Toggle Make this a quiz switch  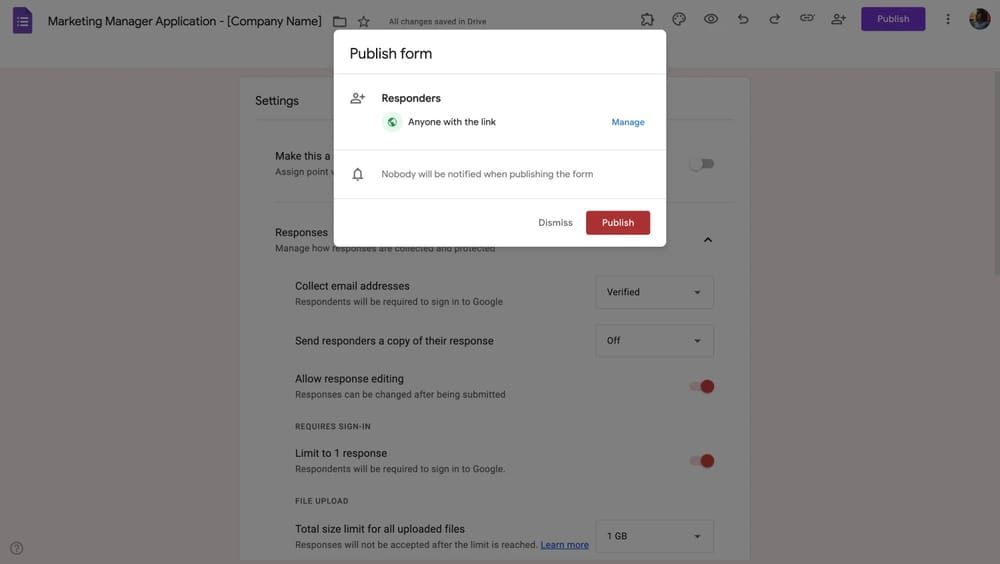point(702,164)
